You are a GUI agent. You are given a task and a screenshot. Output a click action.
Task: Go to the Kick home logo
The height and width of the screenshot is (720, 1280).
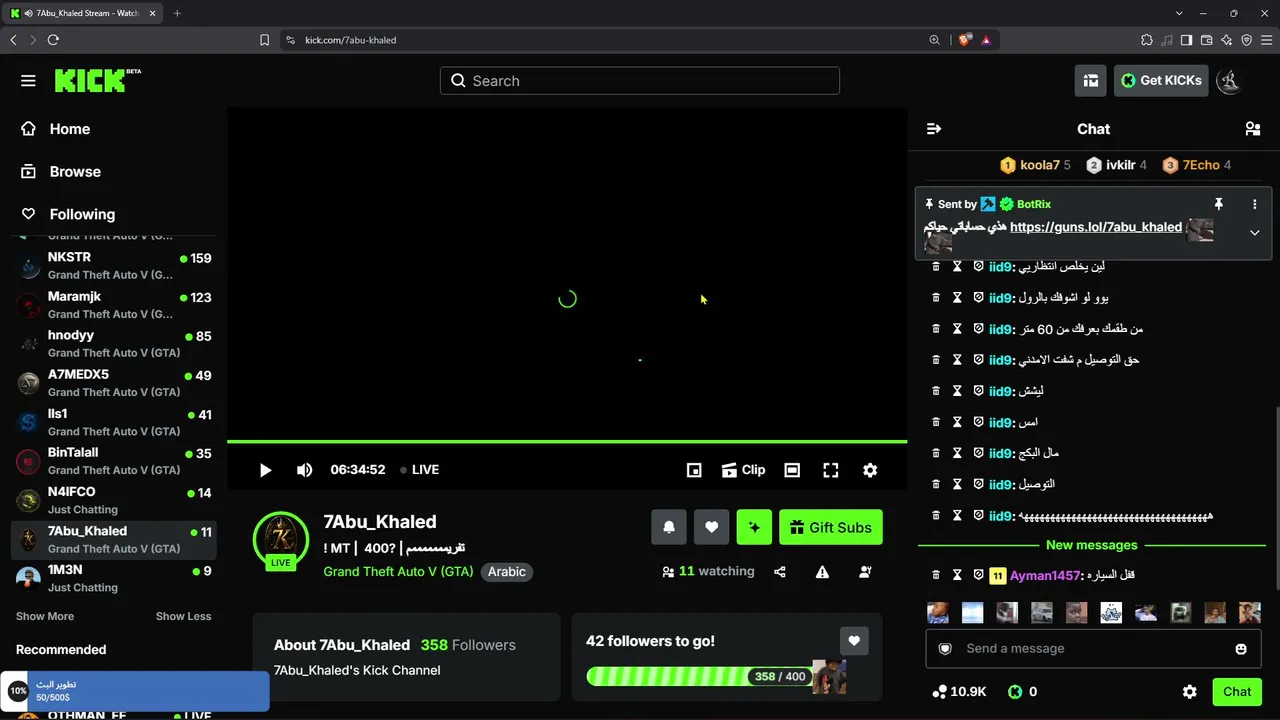(x=97, y=80)
